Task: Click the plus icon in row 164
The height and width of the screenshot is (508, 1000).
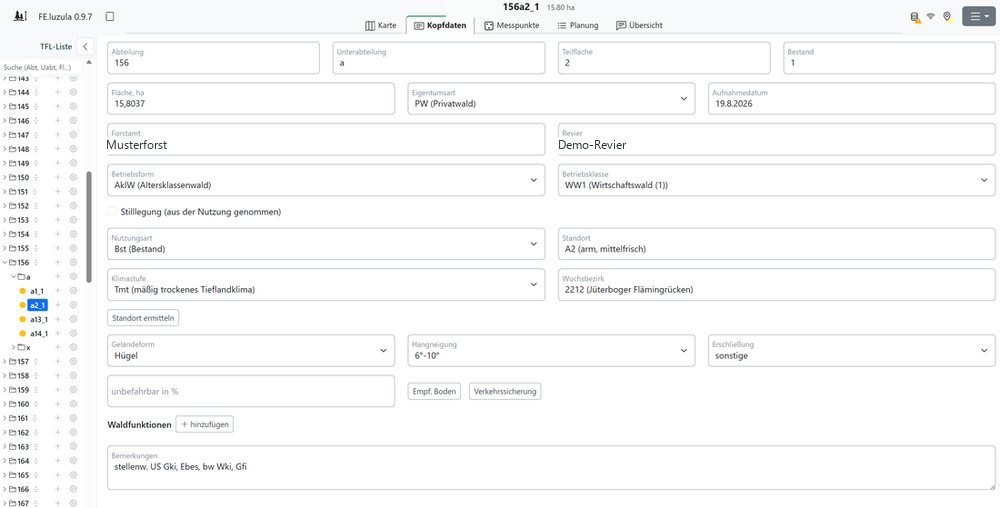Action: click(x=57, y=460)
